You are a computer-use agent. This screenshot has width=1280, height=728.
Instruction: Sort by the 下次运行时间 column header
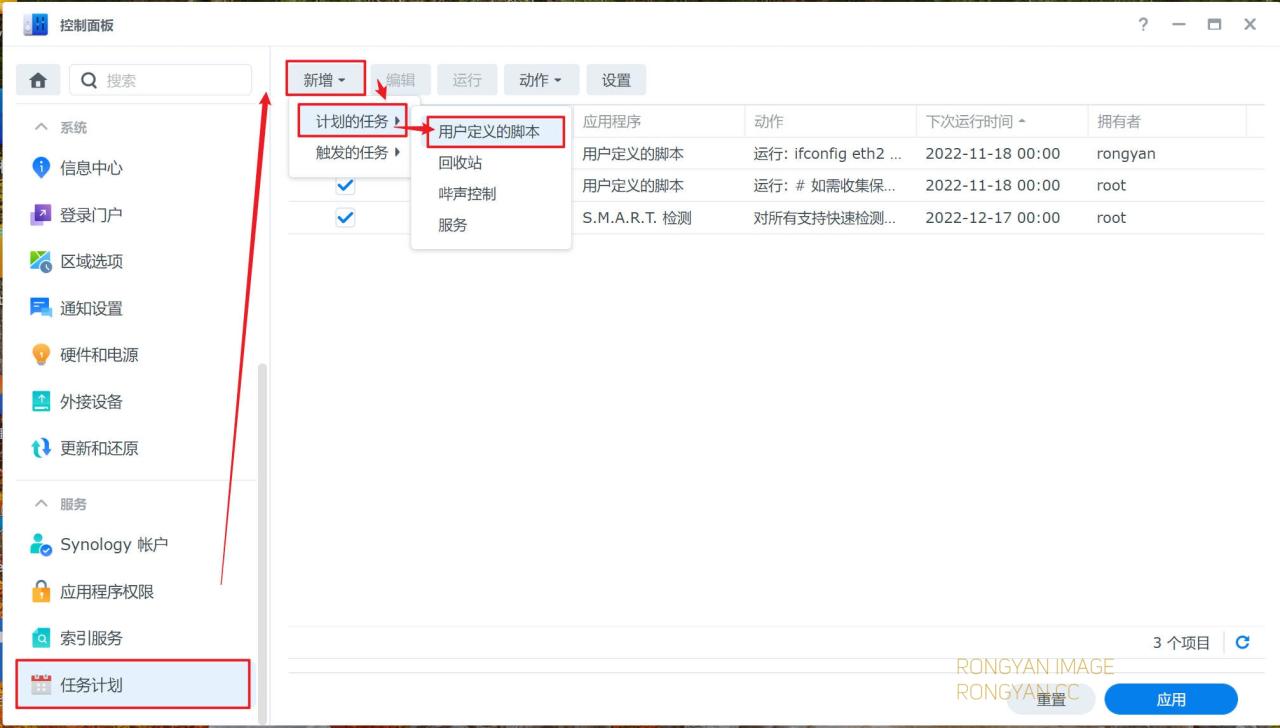click(x=1000, y=122)
